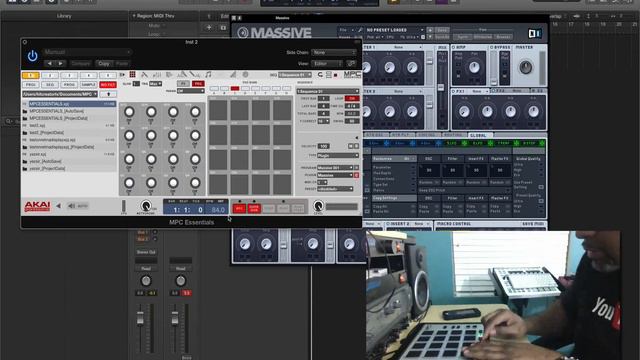
Task: Open the Attributes view in Massive
Action: click(483, 37)
